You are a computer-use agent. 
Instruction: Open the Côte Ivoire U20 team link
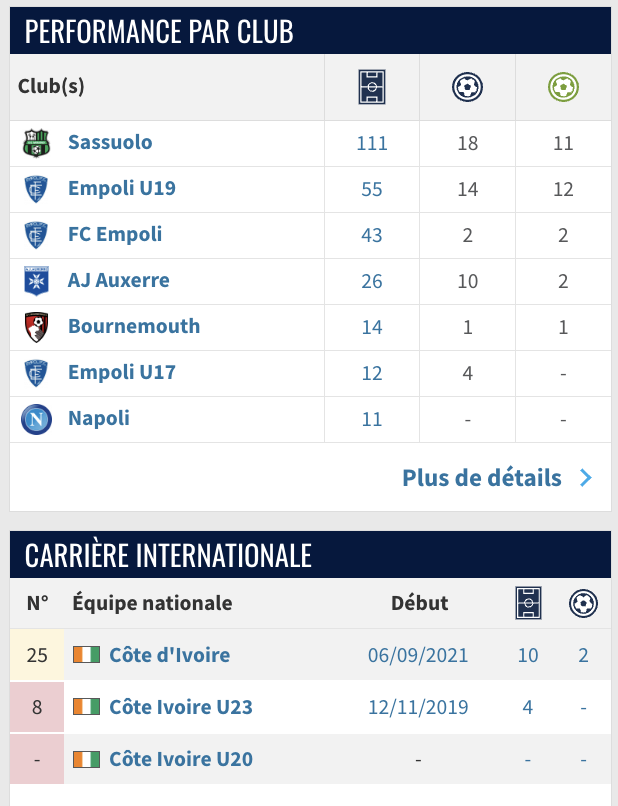point(181,759)
